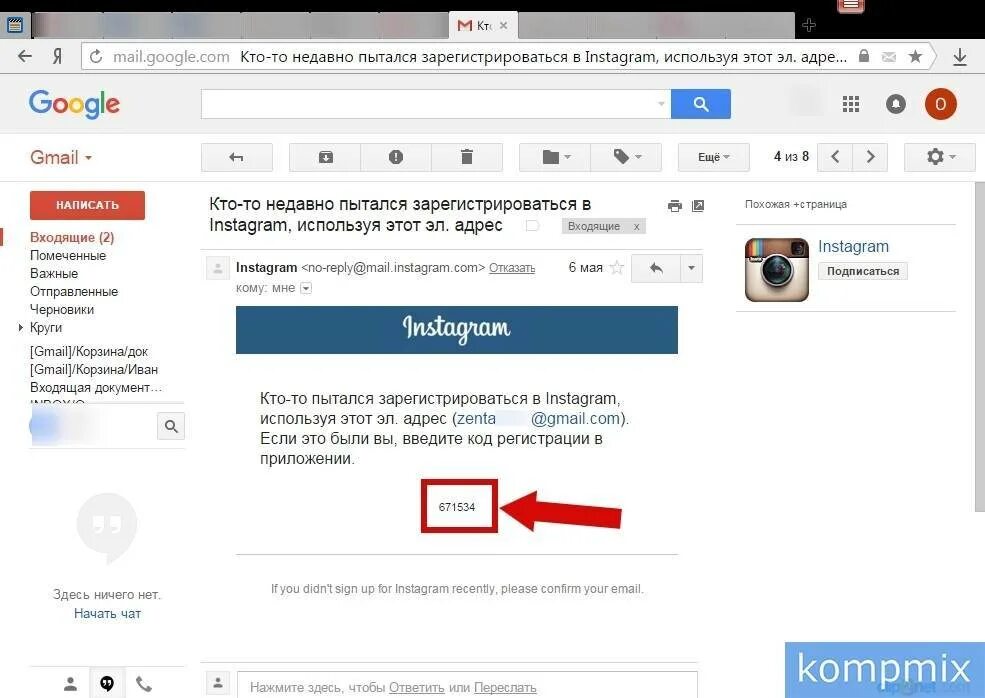
Task: Show details dropdown beside кому: мне
Action: 306,288
